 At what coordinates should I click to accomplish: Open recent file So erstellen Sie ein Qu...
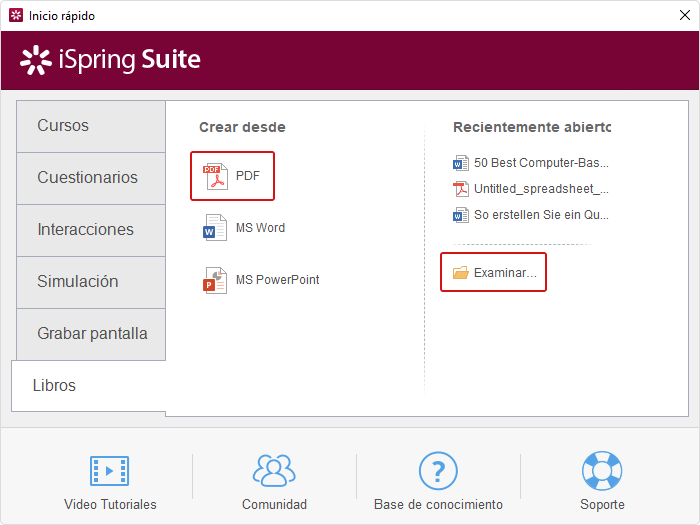(x=541, y=215)
